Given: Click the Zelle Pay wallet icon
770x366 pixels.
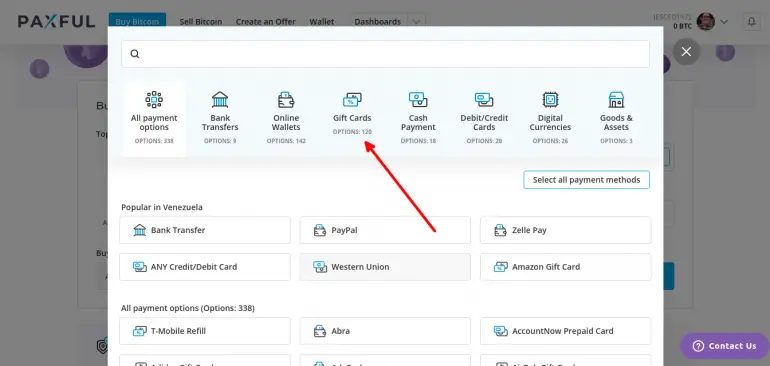Looking at the screenshot, I should pyautogui.click(x=500, y=230).
